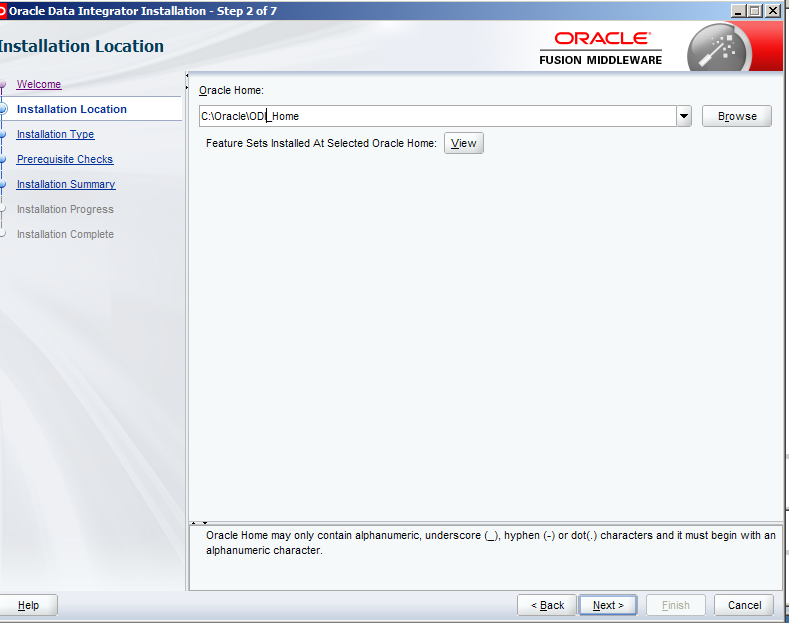Jump to the Prerequisite Checks step
The width and height of the screenshot is (789, 623).
coord(64,159)
